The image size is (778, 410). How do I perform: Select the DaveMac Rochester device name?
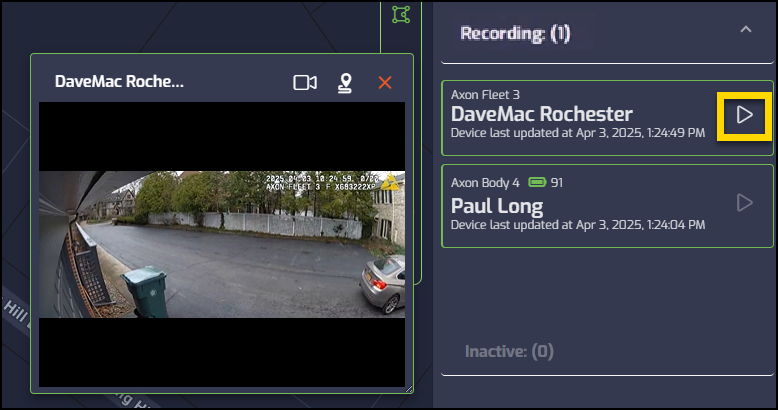(x=541, y=114)
